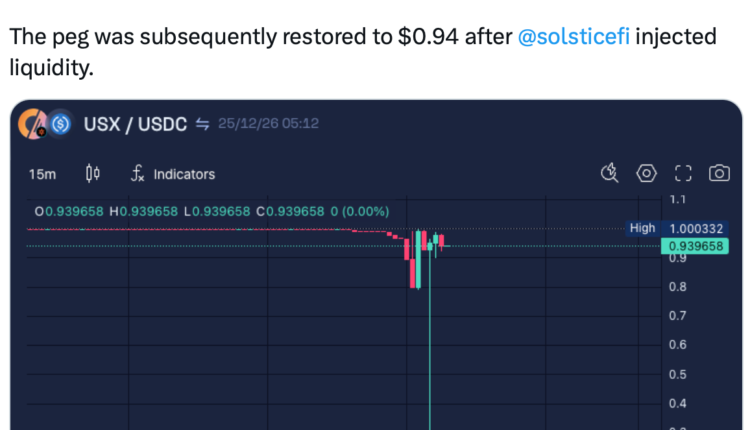The image size is (750, 430).
Task: Open the 15m timeframe selector
Action: coord(42,174)
